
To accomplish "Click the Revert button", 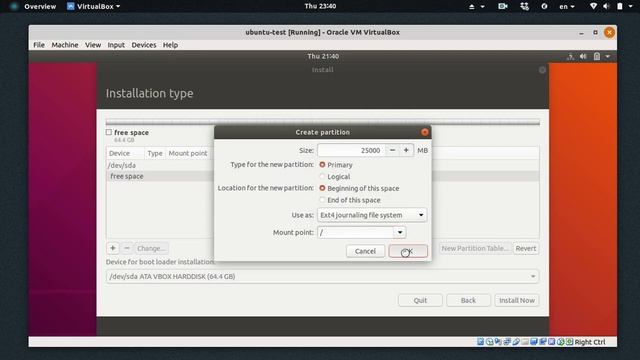I will pyautogui.click(x=526, y=248).
